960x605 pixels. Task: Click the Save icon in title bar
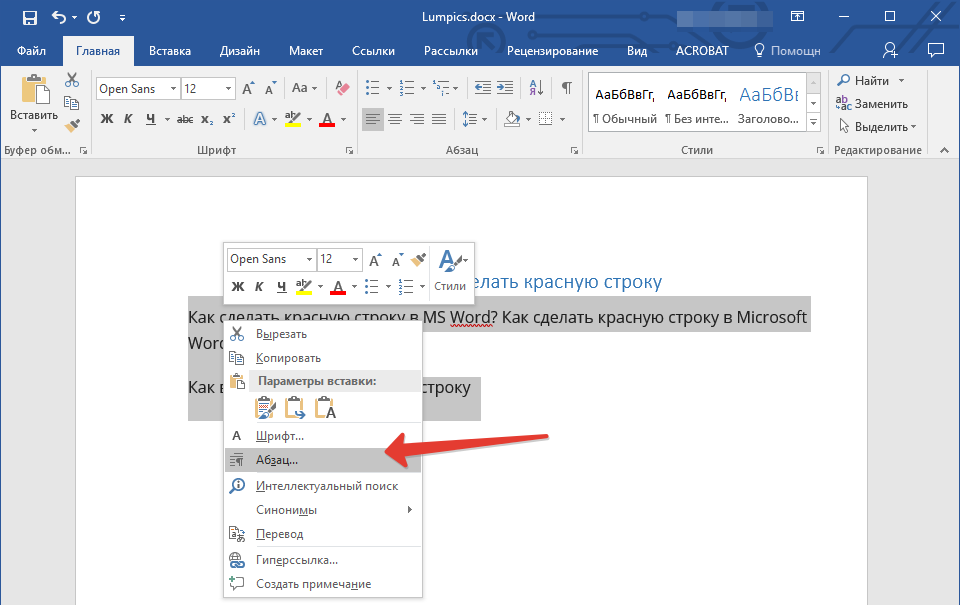29,17
